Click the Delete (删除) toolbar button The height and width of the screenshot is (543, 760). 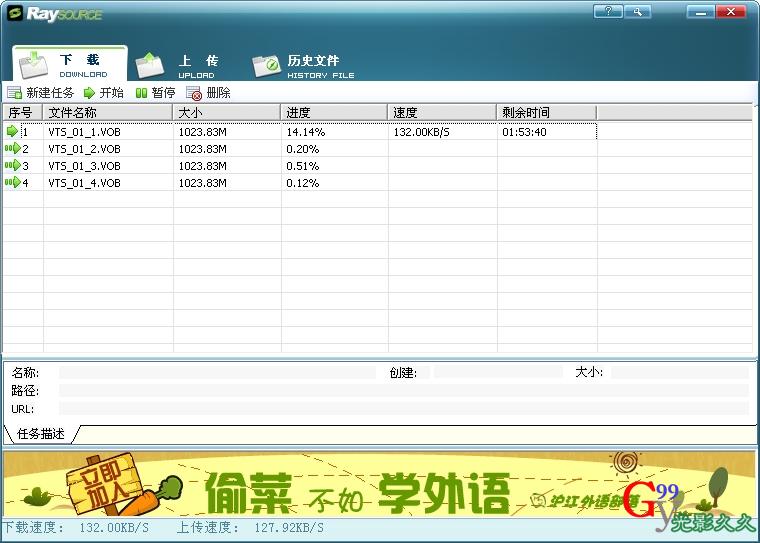point(208,93)
